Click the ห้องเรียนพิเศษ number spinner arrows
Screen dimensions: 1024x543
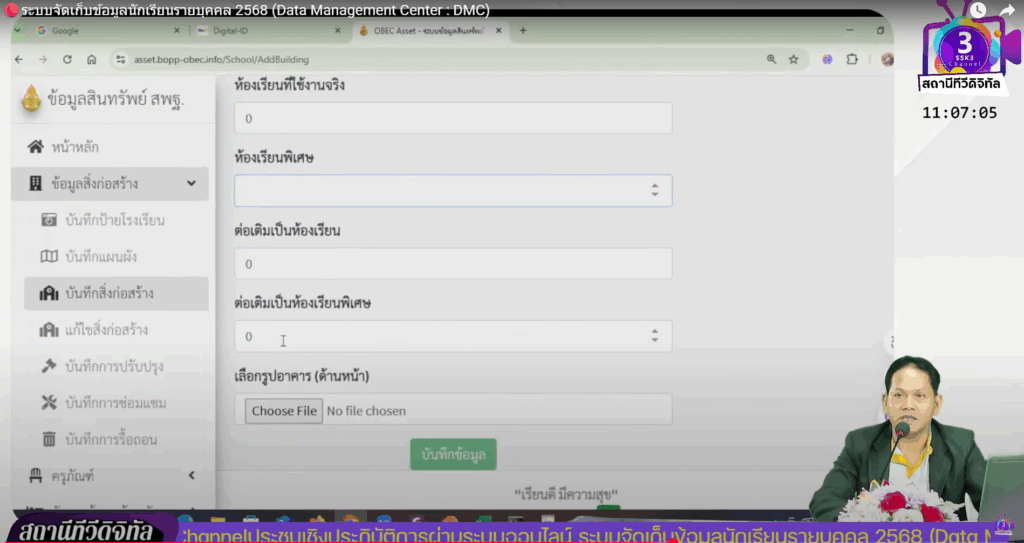(654, 190)
